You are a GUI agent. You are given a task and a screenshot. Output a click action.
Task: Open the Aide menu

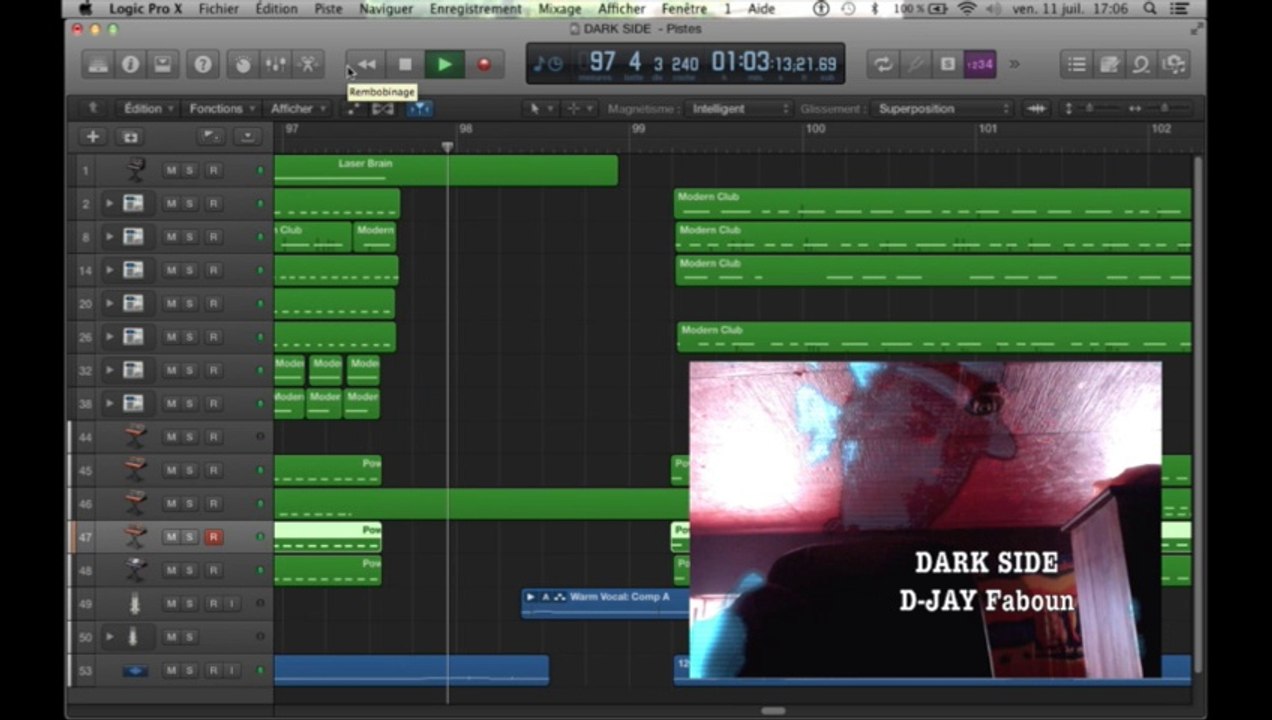click(x=761, y=9)
